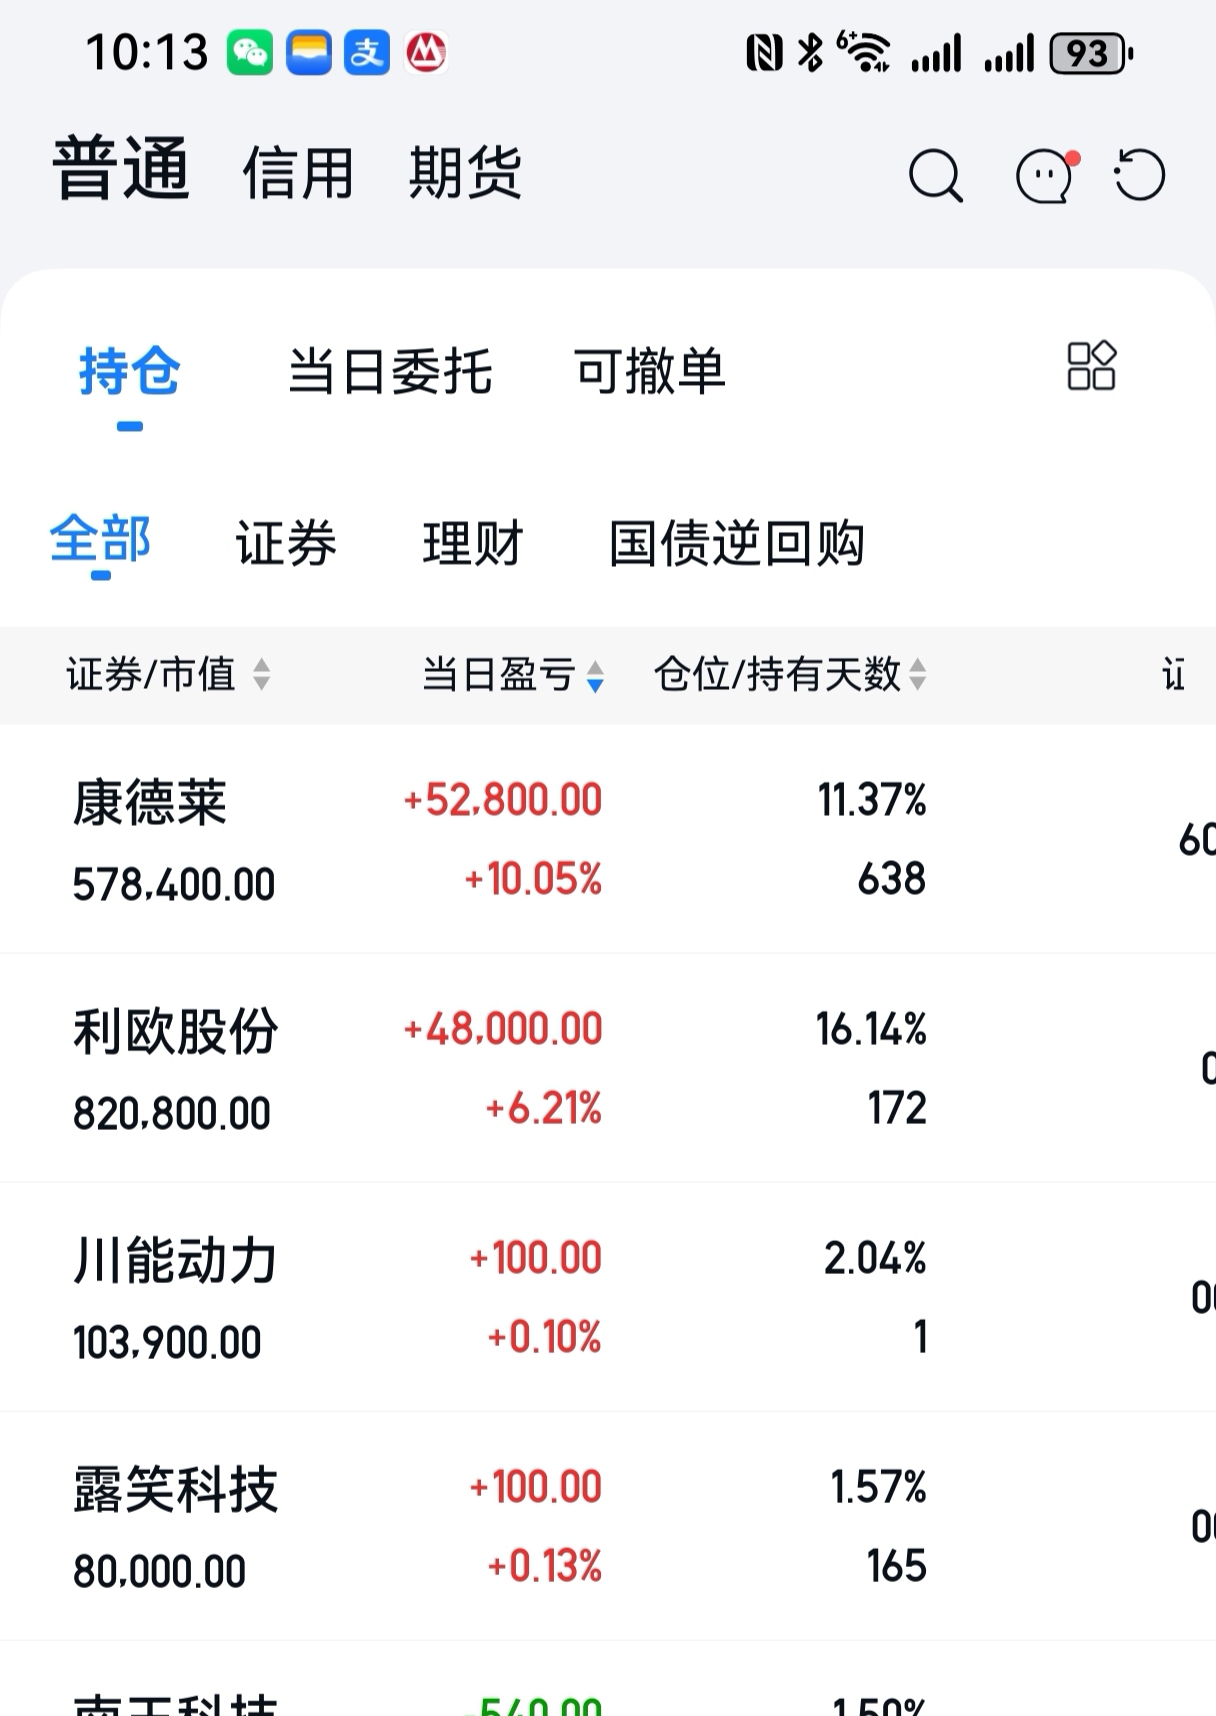Open the 可撤单 tab
The height and width of the screenshot is (1716, 1216).
pyautogui.click(x=649, y=372)
